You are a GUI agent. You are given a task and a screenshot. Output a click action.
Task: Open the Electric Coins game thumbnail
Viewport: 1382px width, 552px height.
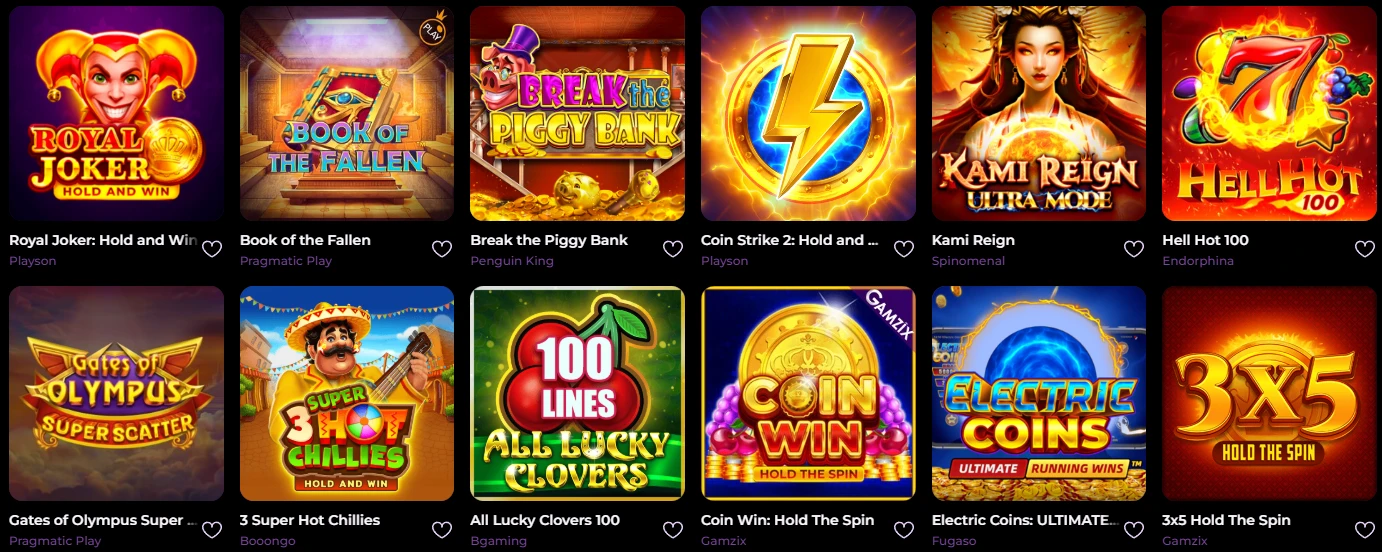coord(1039,393)
